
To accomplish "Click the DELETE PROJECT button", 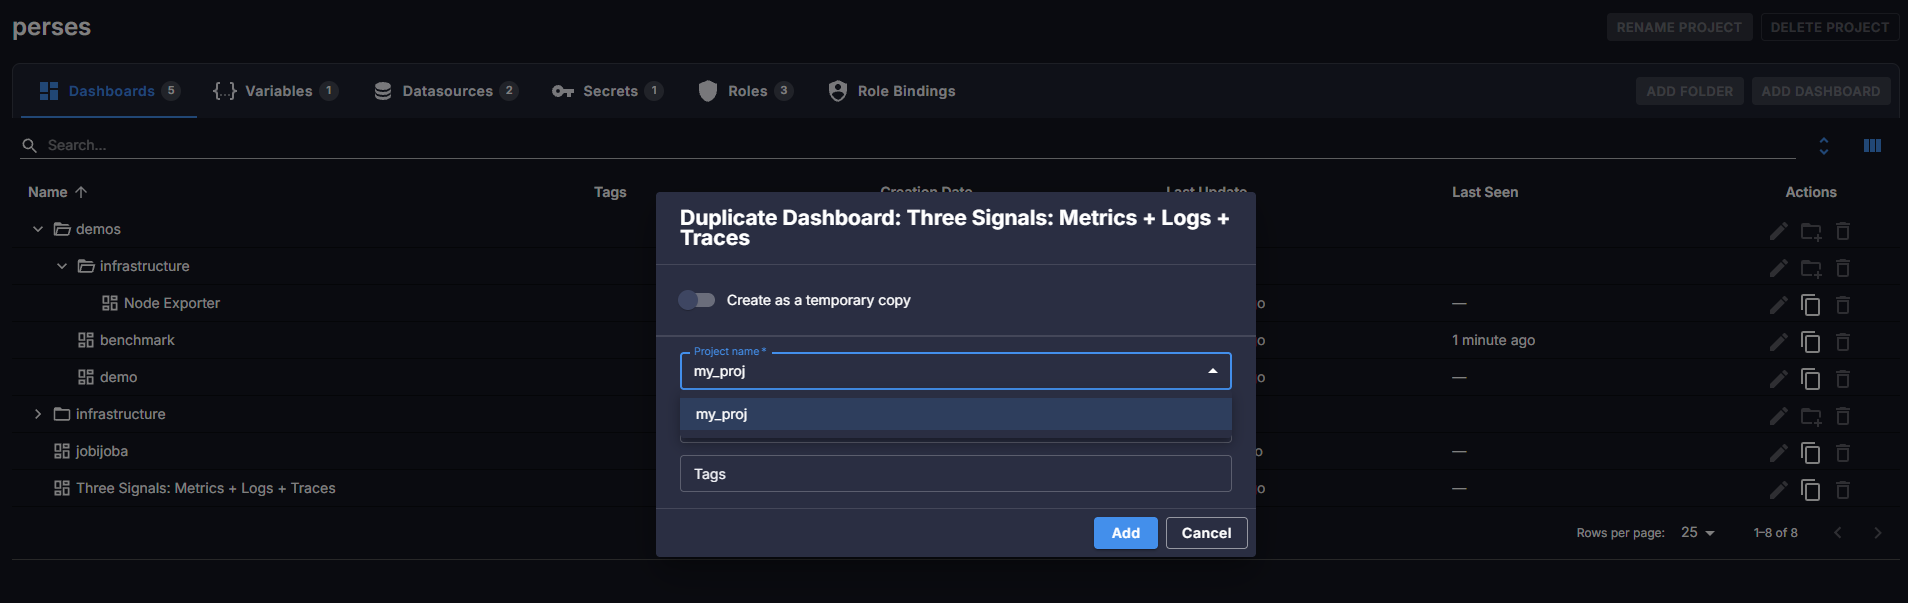I will 1829,27.
